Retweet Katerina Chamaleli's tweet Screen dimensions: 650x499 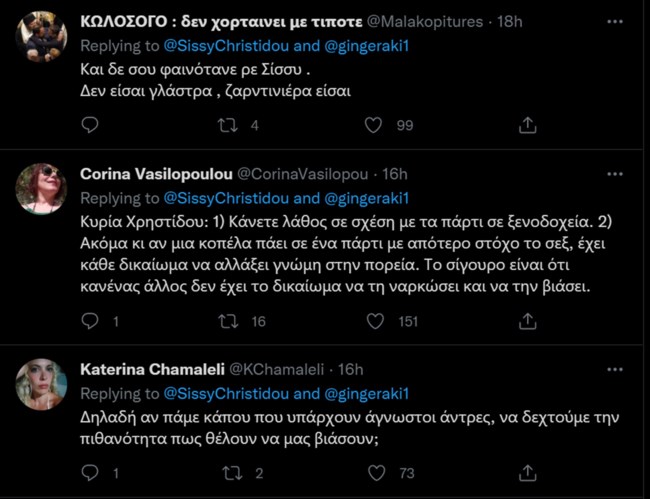pyautogui.click(x=228, y=472)
